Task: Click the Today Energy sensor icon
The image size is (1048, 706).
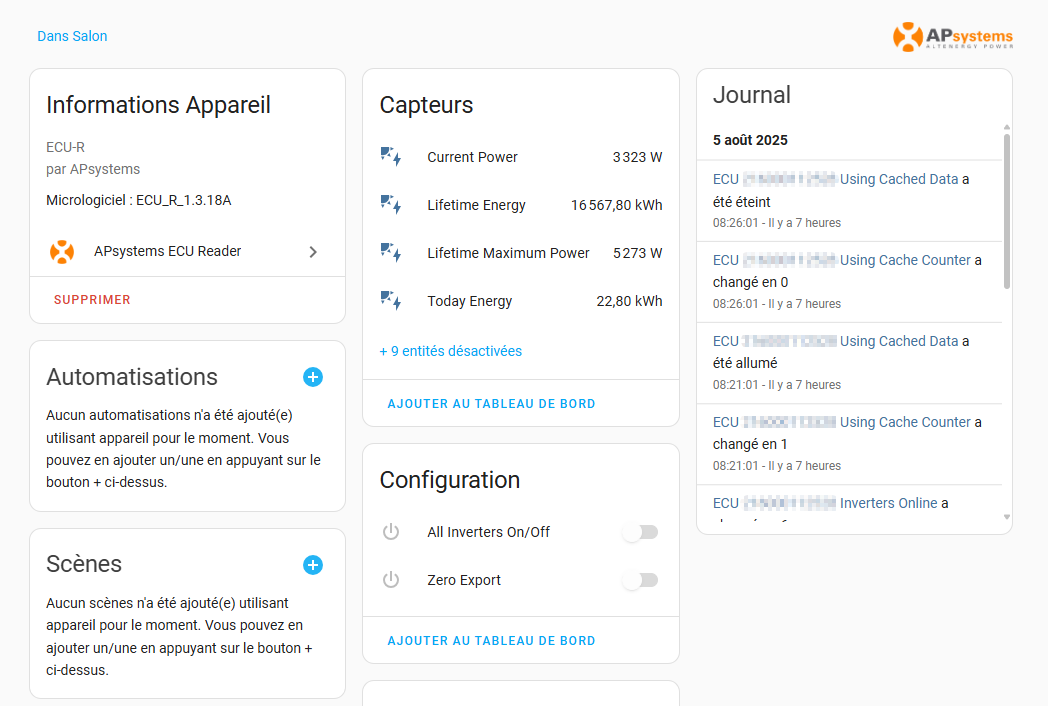Action: click(391, 302)
